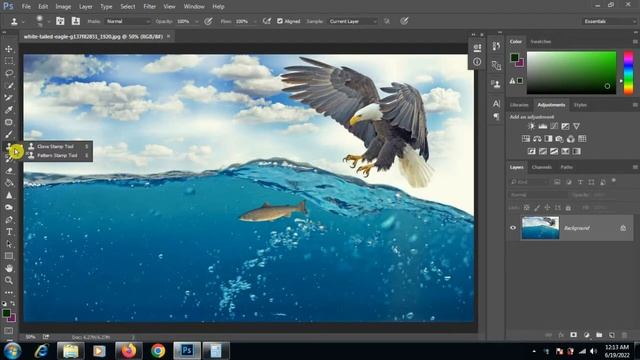Select the Rectangle shape tool
Viewport: 640px width, 360px height.
9,256
